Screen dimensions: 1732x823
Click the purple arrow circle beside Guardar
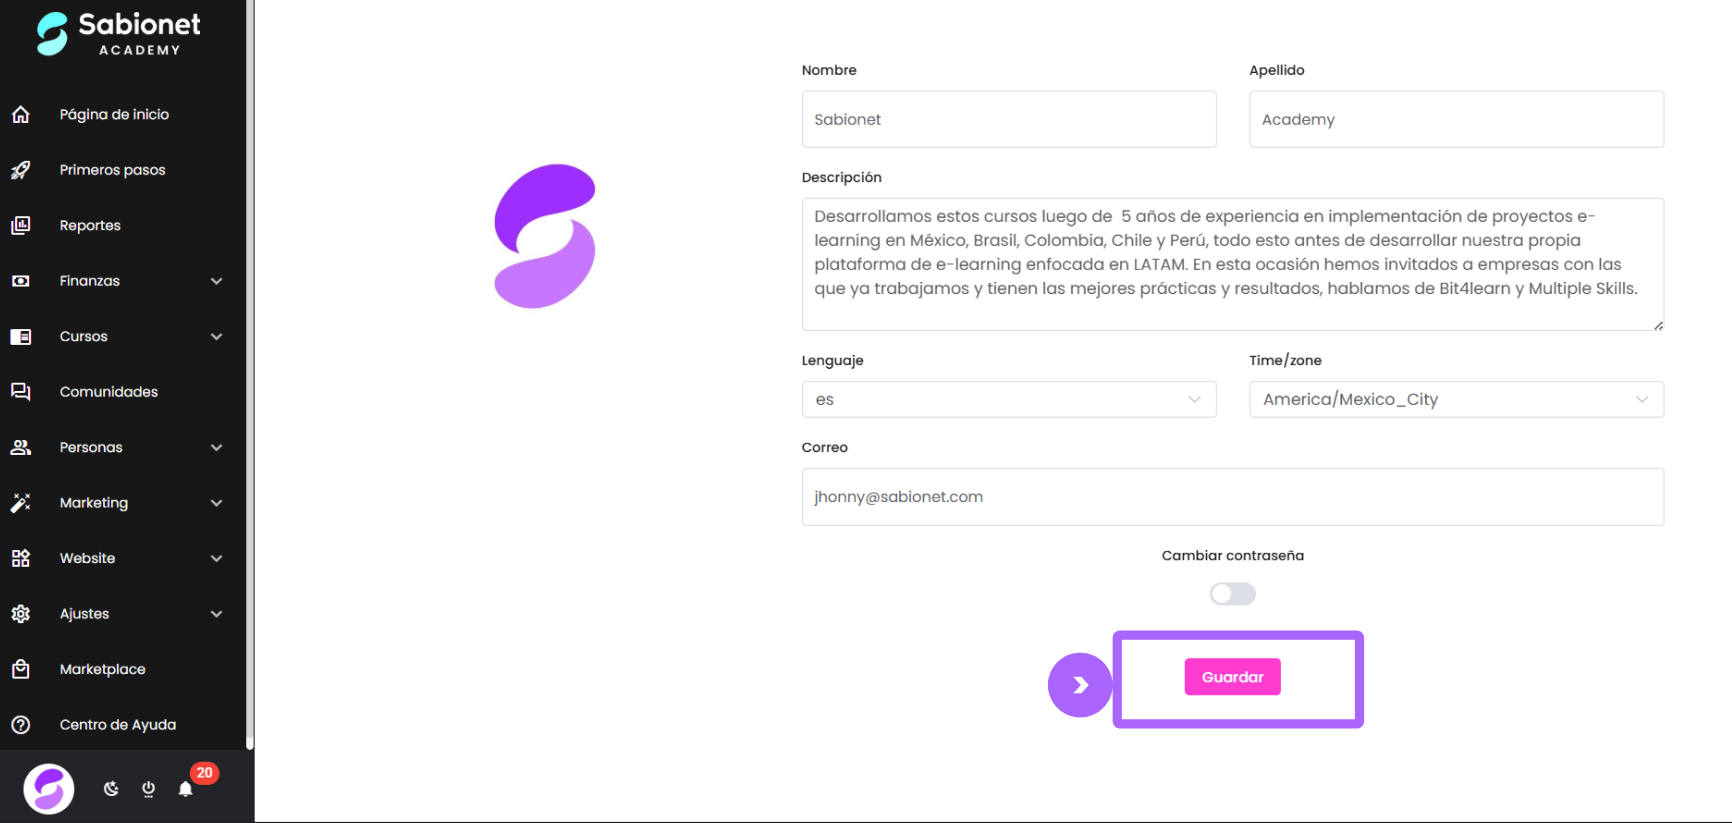[x=1080, y=685]
